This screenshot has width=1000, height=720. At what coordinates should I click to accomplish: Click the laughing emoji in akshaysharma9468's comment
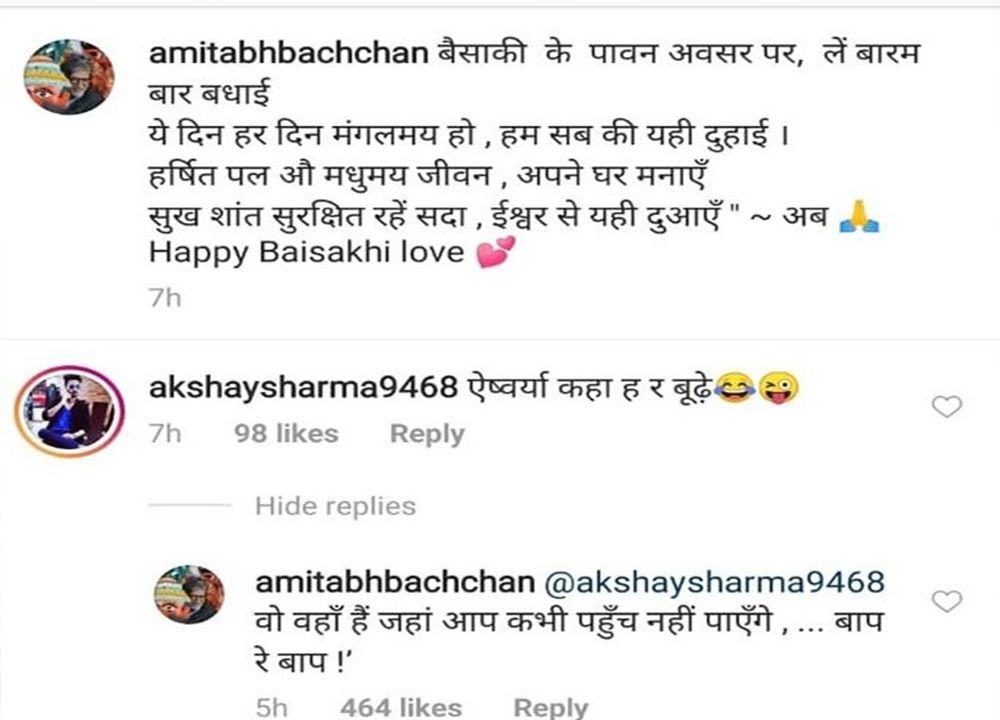[x=734, y=388]
